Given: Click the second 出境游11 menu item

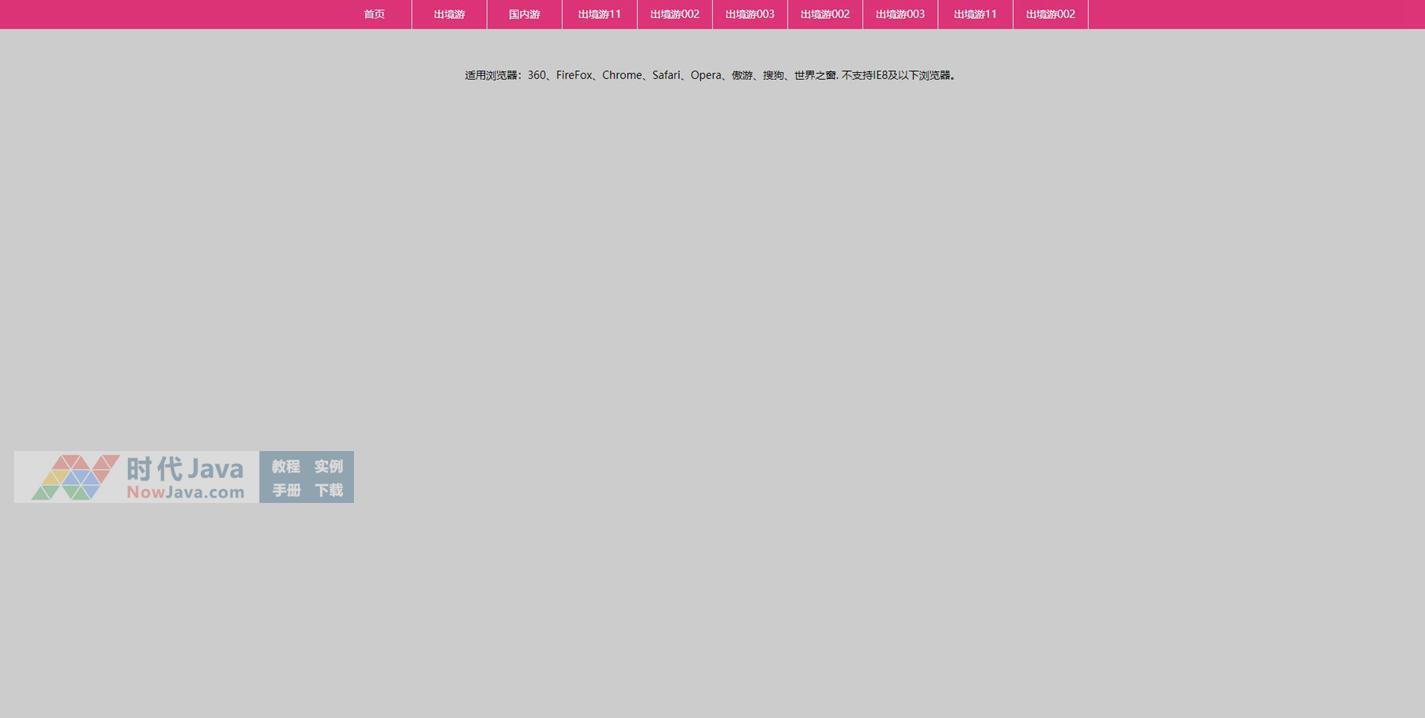Looking at the screenshot, I should [975, 14].
